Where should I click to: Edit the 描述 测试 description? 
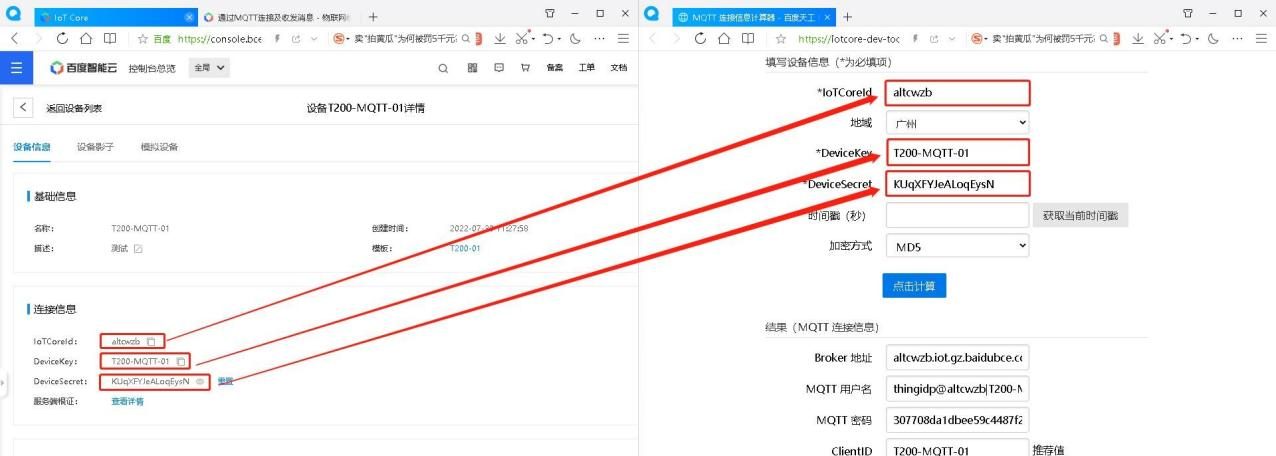pyautogui.click(x=138, y=248)
